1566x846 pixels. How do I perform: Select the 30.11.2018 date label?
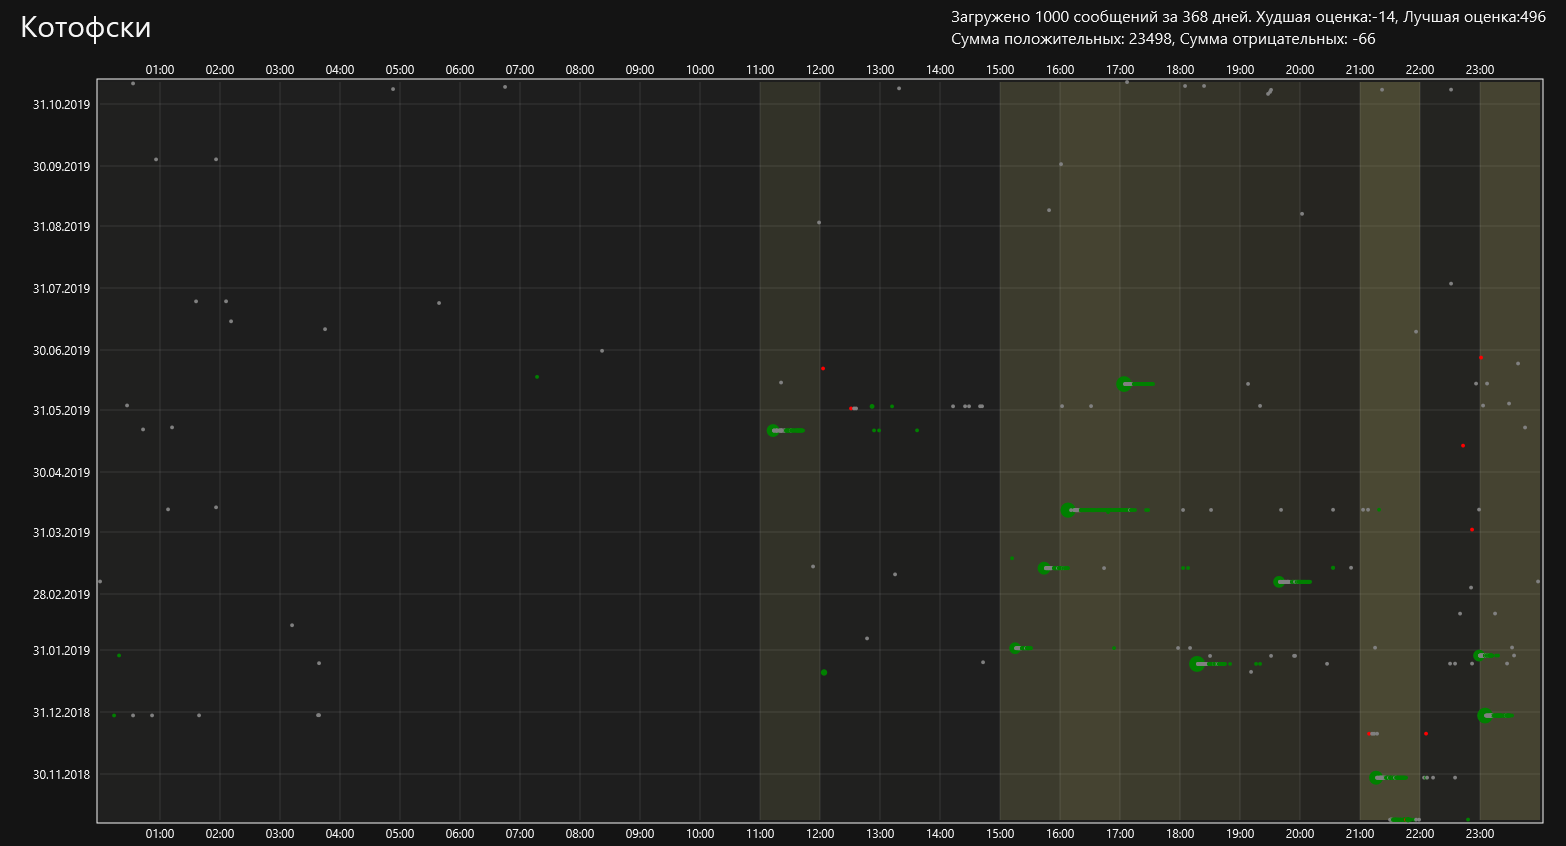[x=61, y=774]
